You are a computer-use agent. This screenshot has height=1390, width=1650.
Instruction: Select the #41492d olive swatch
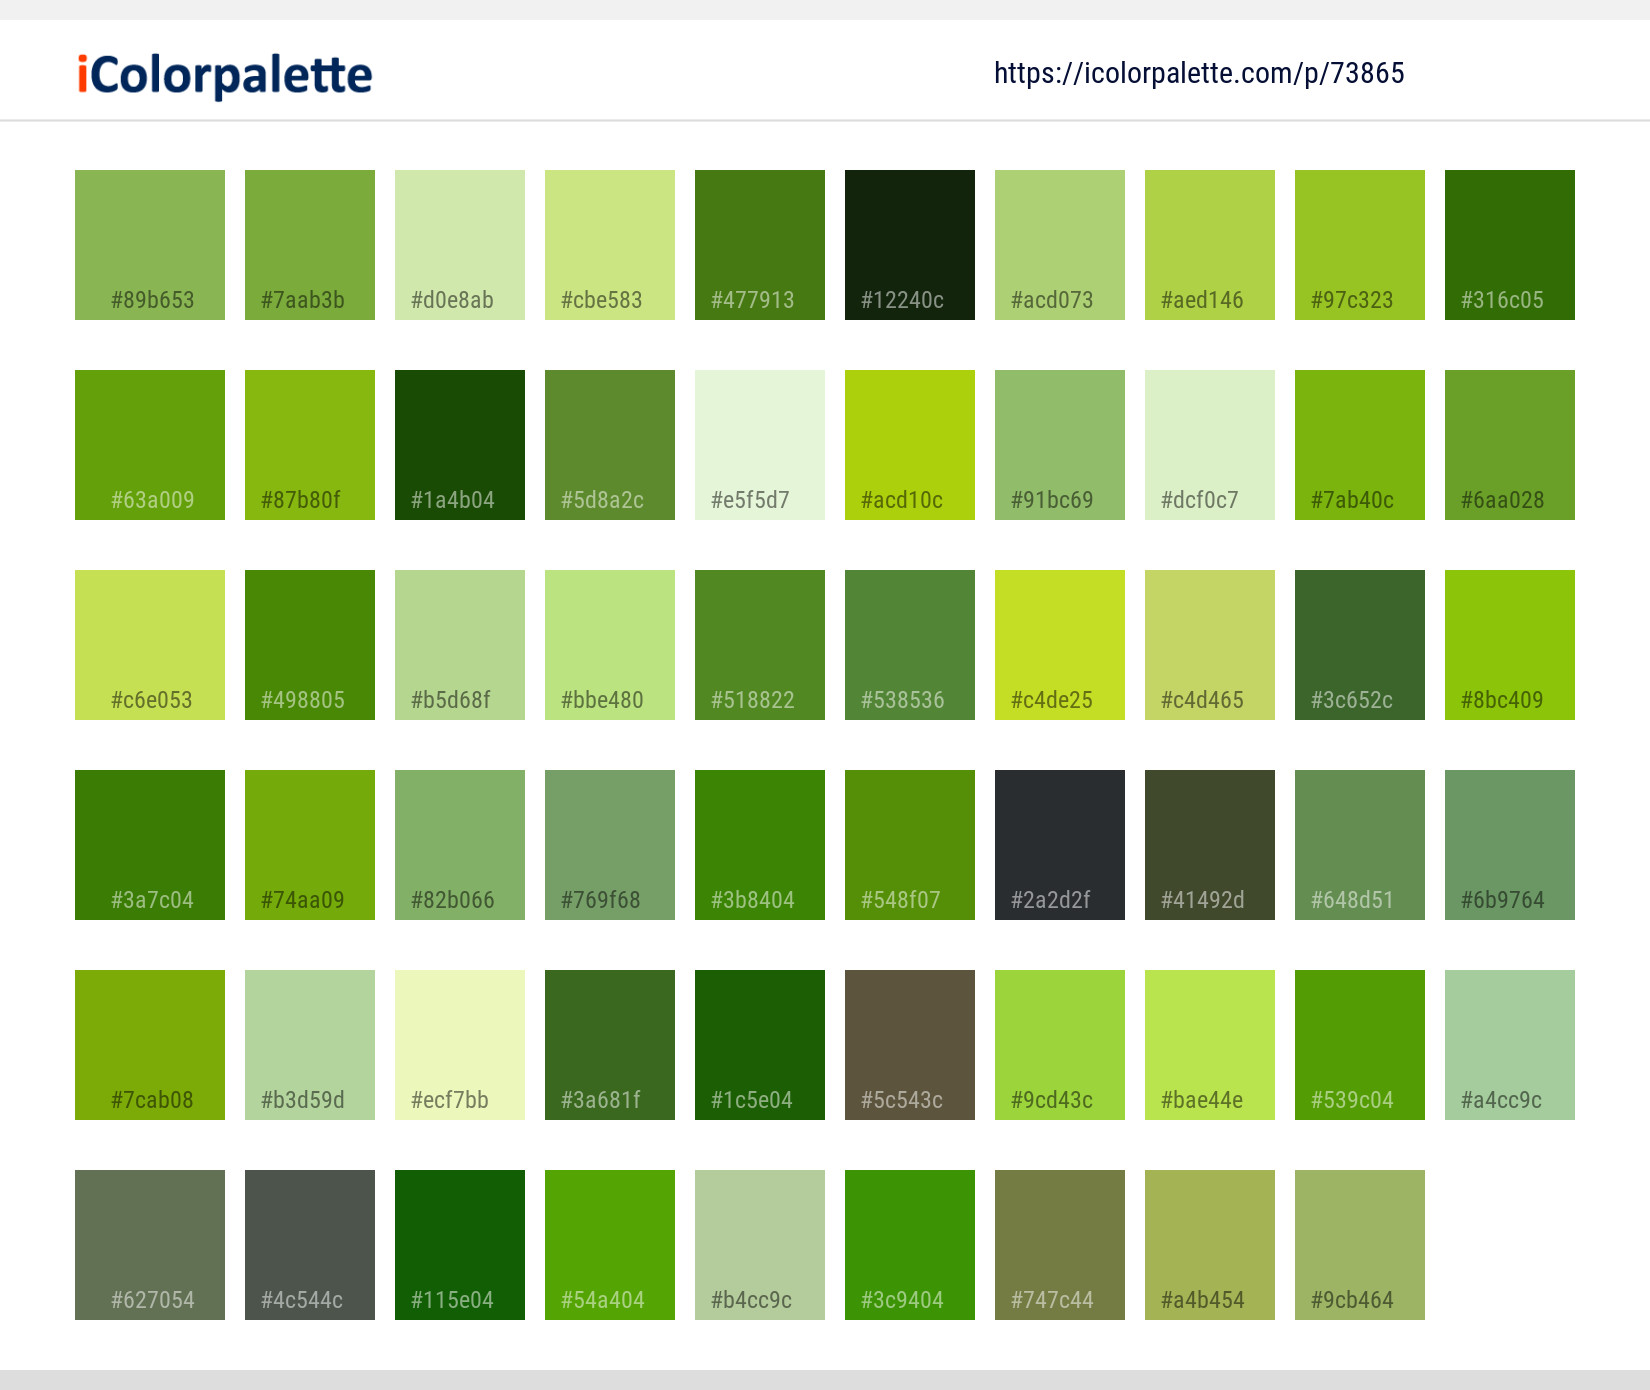pyautogui.click(x=1210, y=845)
